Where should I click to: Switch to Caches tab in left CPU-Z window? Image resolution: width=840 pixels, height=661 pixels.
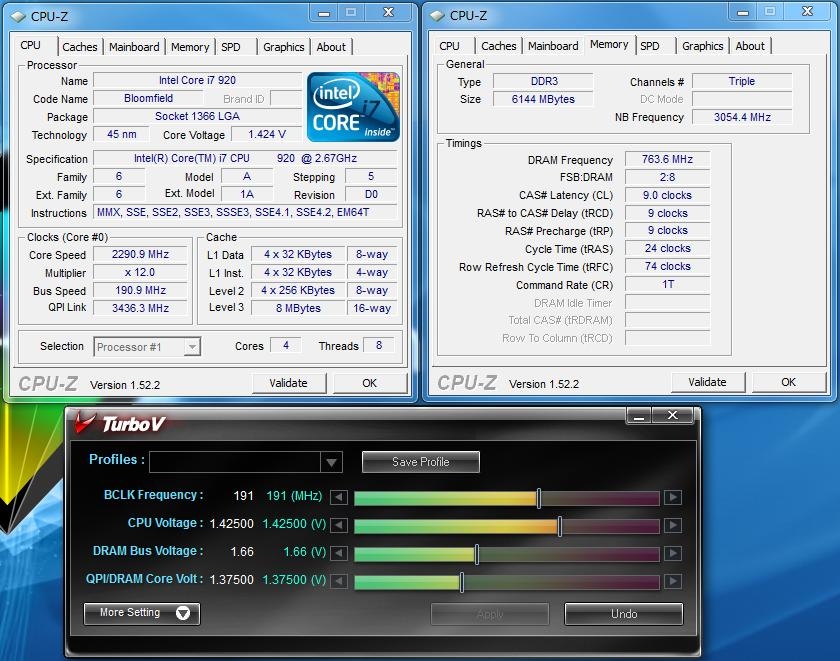tap(80, 47)
